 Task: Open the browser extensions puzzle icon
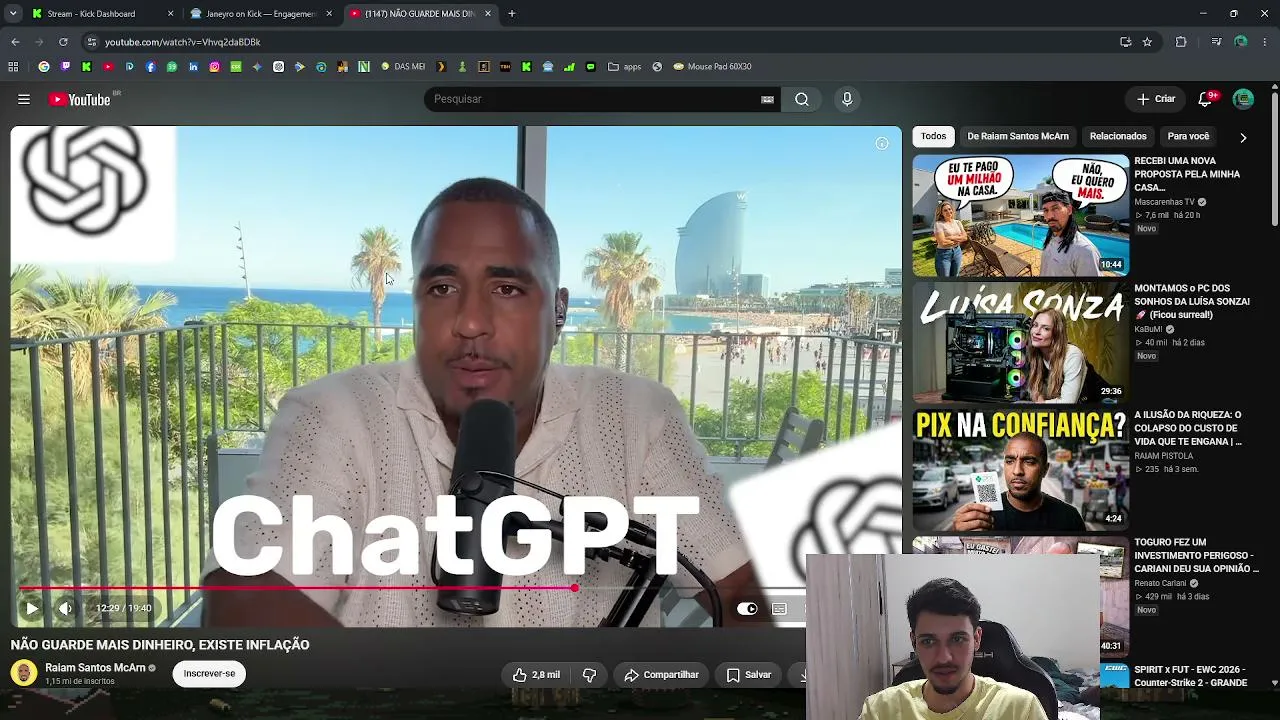1181,42
